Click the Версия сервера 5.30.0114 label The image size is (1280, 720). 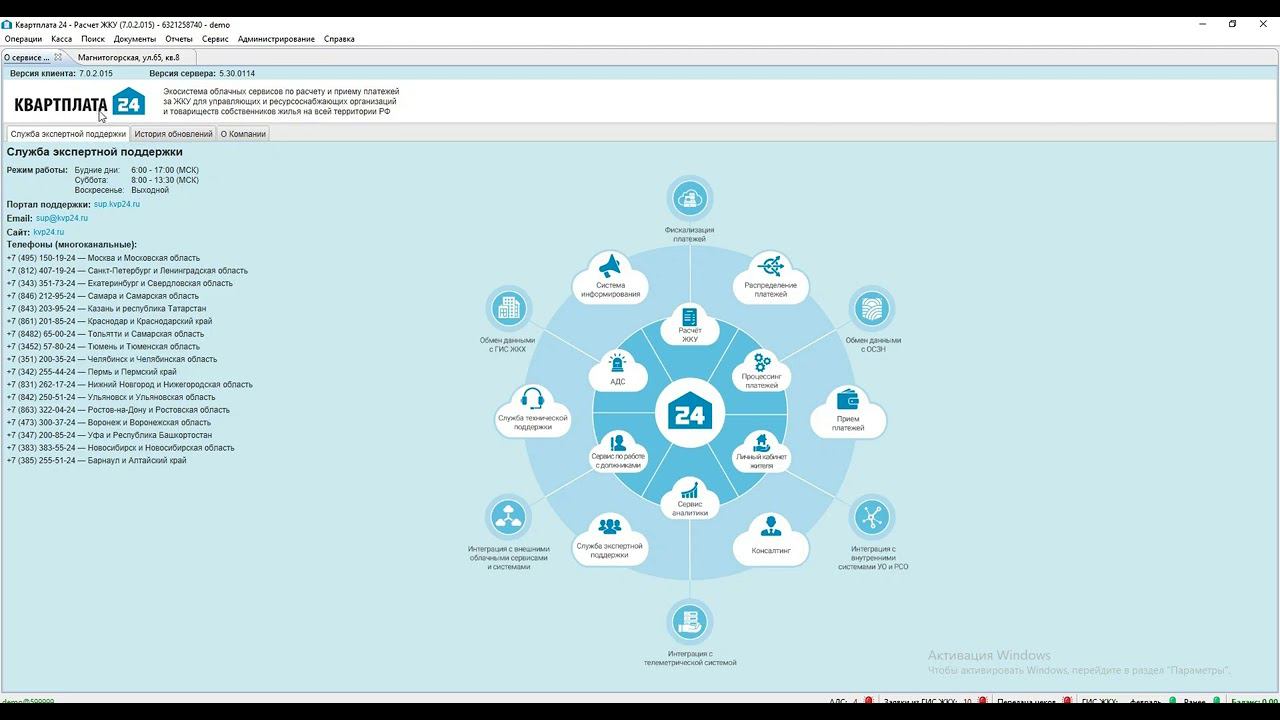coord(202,74)
